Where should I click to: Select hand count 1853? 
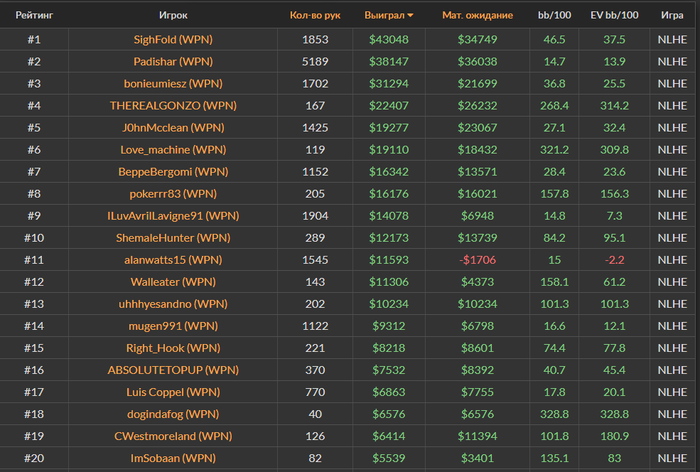(315, 39)
